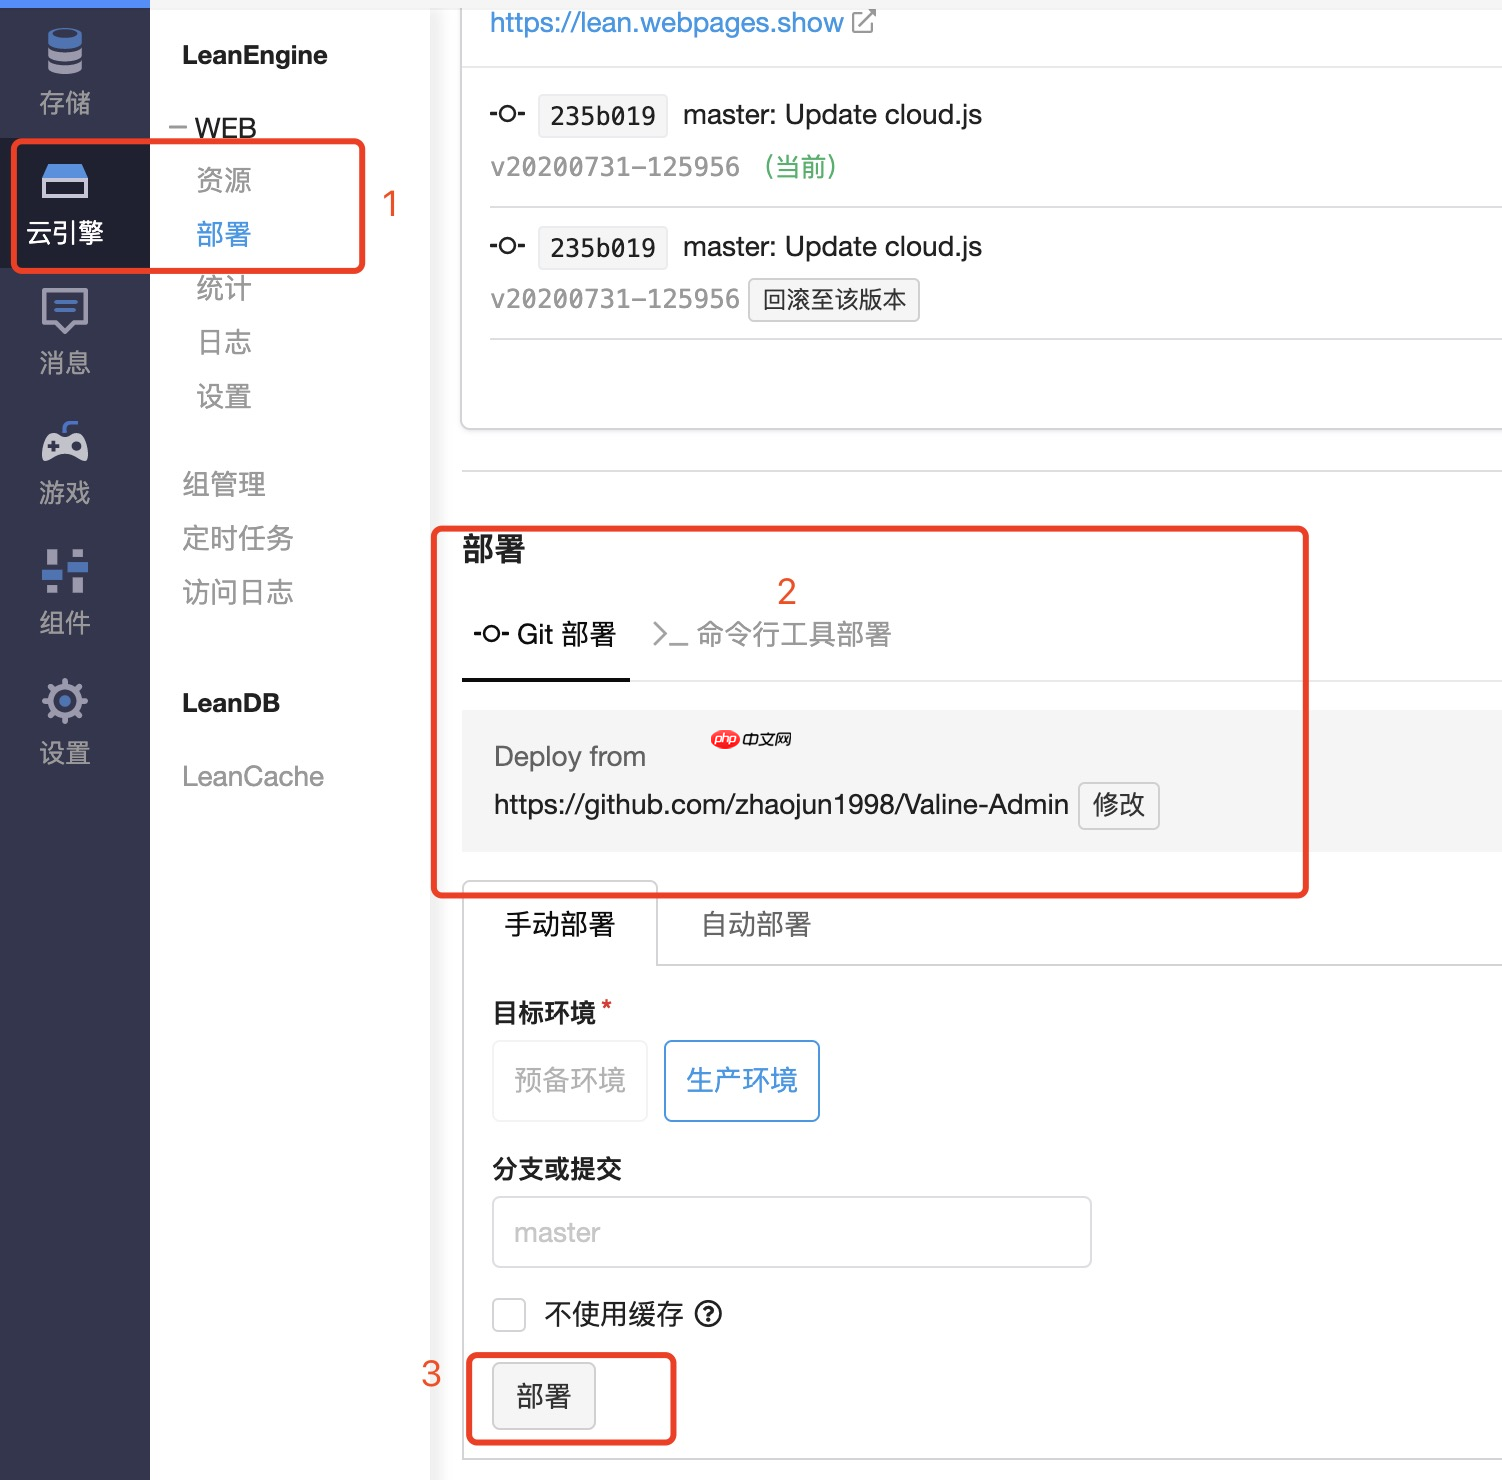Click 修改 next to GitHub URL
Image resolution: width=1502 pixels, height=1480 pixels.
[x=1118, y=805]
